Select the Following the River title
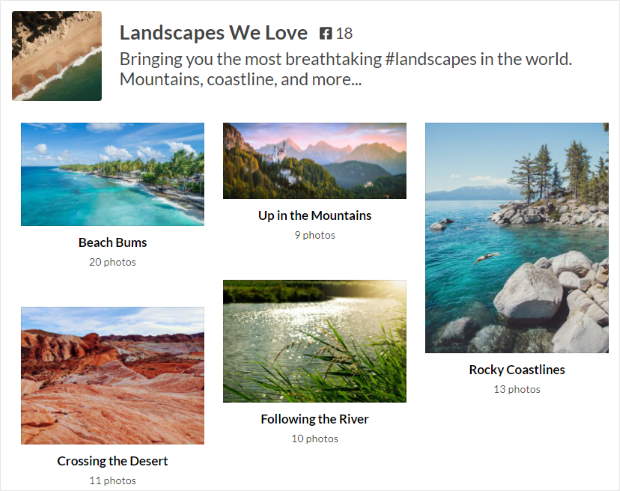Screen dimensions: 620x491 (314, 419)
